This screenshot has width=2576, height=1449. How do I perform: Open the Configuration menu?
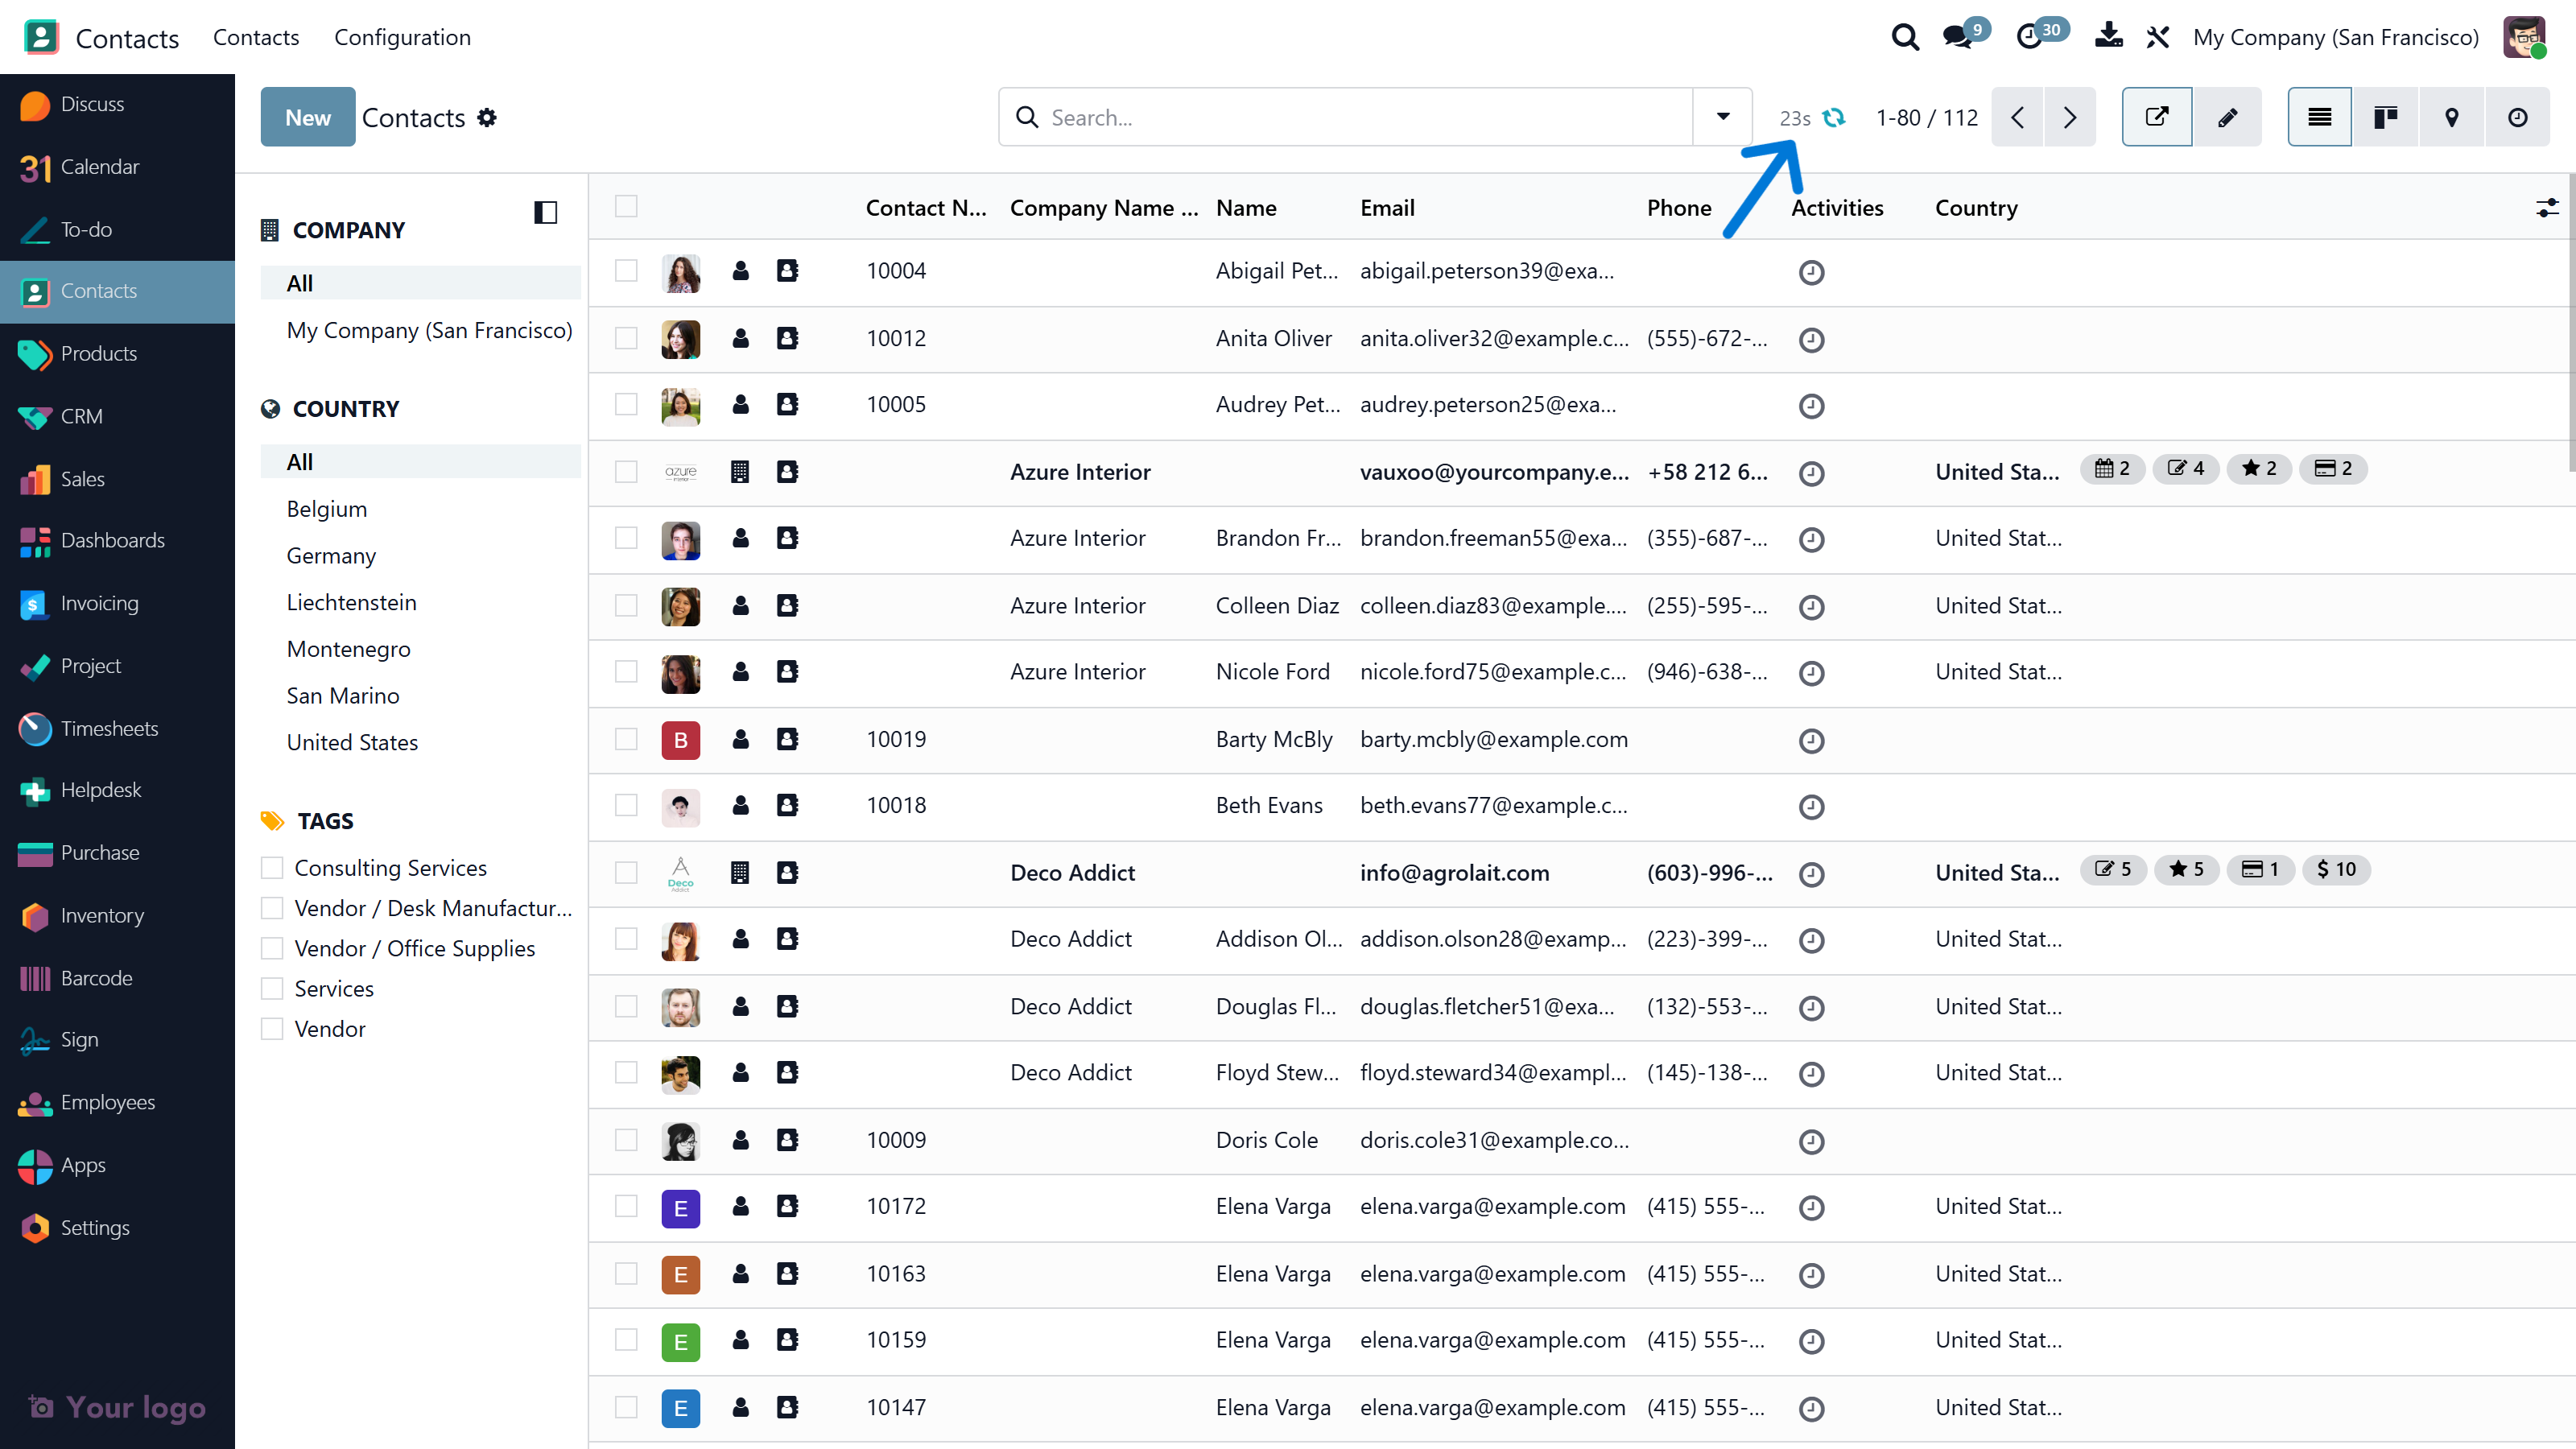point(402,37)
